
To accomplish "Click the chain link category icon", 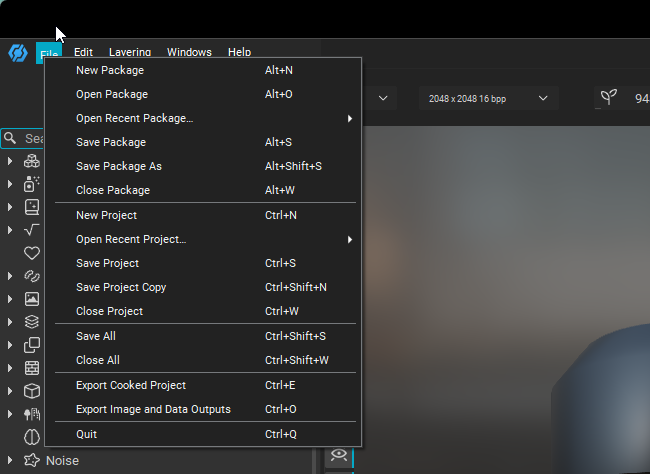I will click(x=32, y=276).
